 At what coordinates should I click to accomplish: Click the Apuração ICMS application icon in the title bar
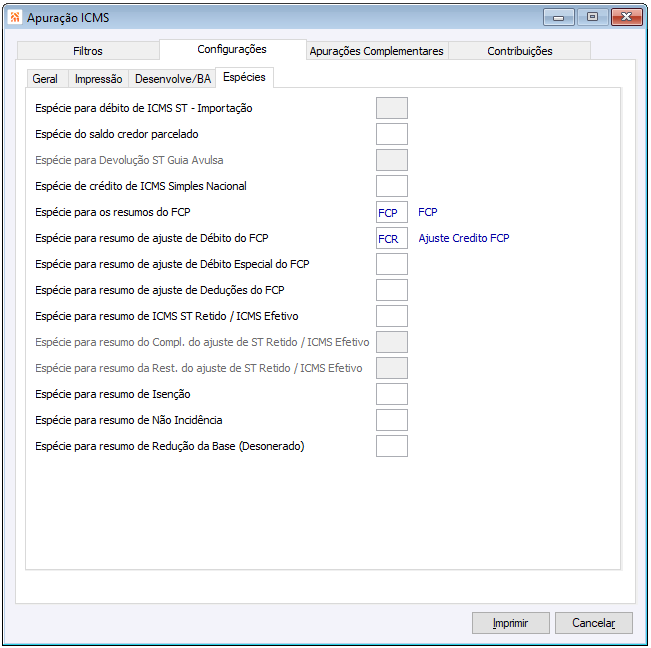[15, 17]
